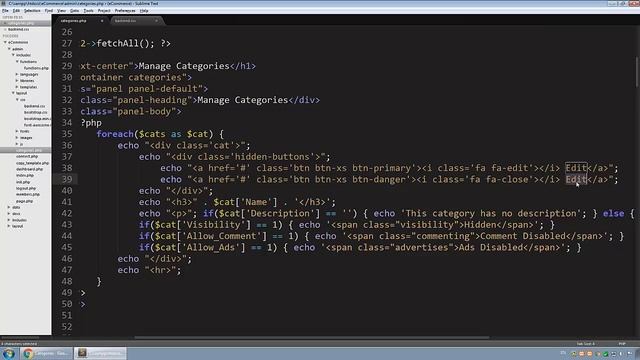Click 'Edit' text on line 38
The image size is (640, 360).
576,168
